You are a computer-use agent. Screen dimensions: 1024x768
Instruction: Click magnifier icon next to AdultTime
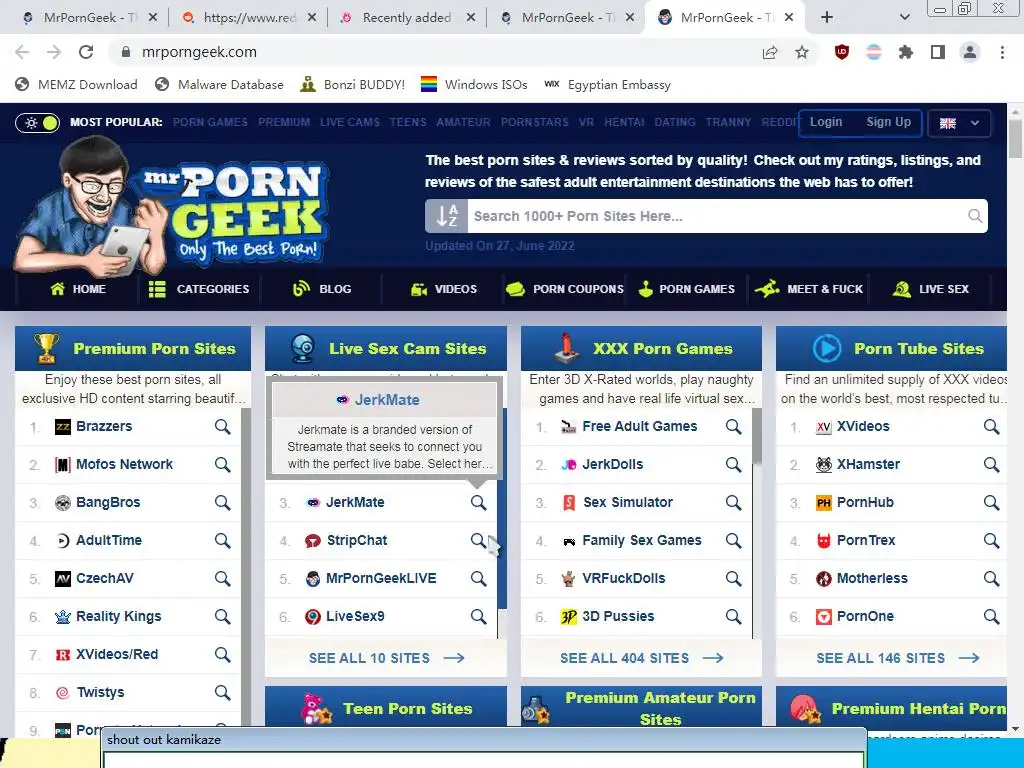click(x=223, y=541)
